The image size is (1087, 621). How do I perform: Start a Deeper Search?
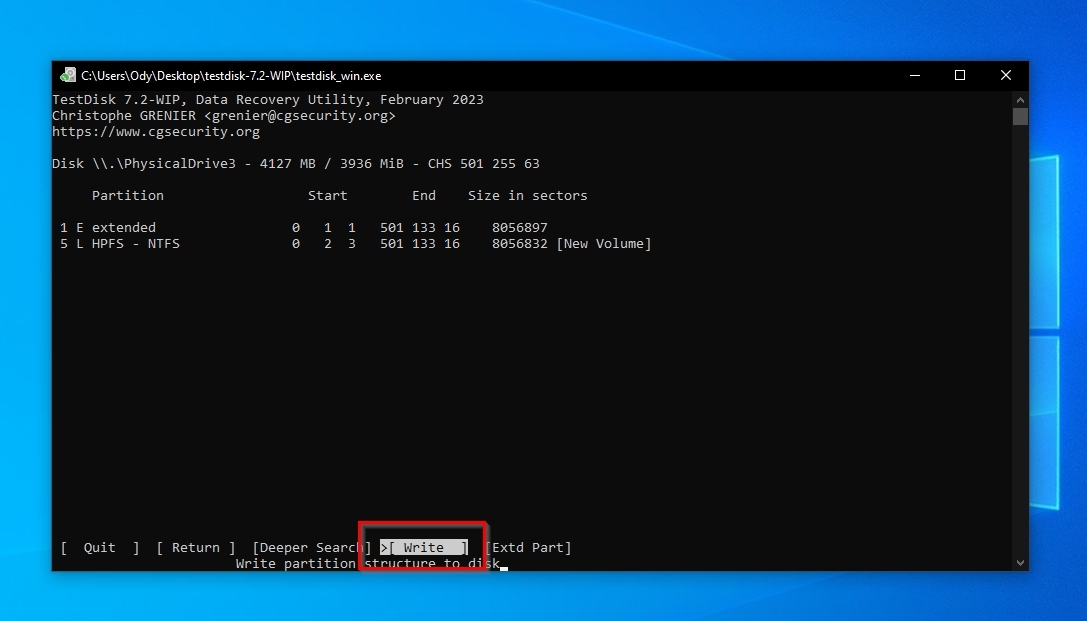pos(310,547)
